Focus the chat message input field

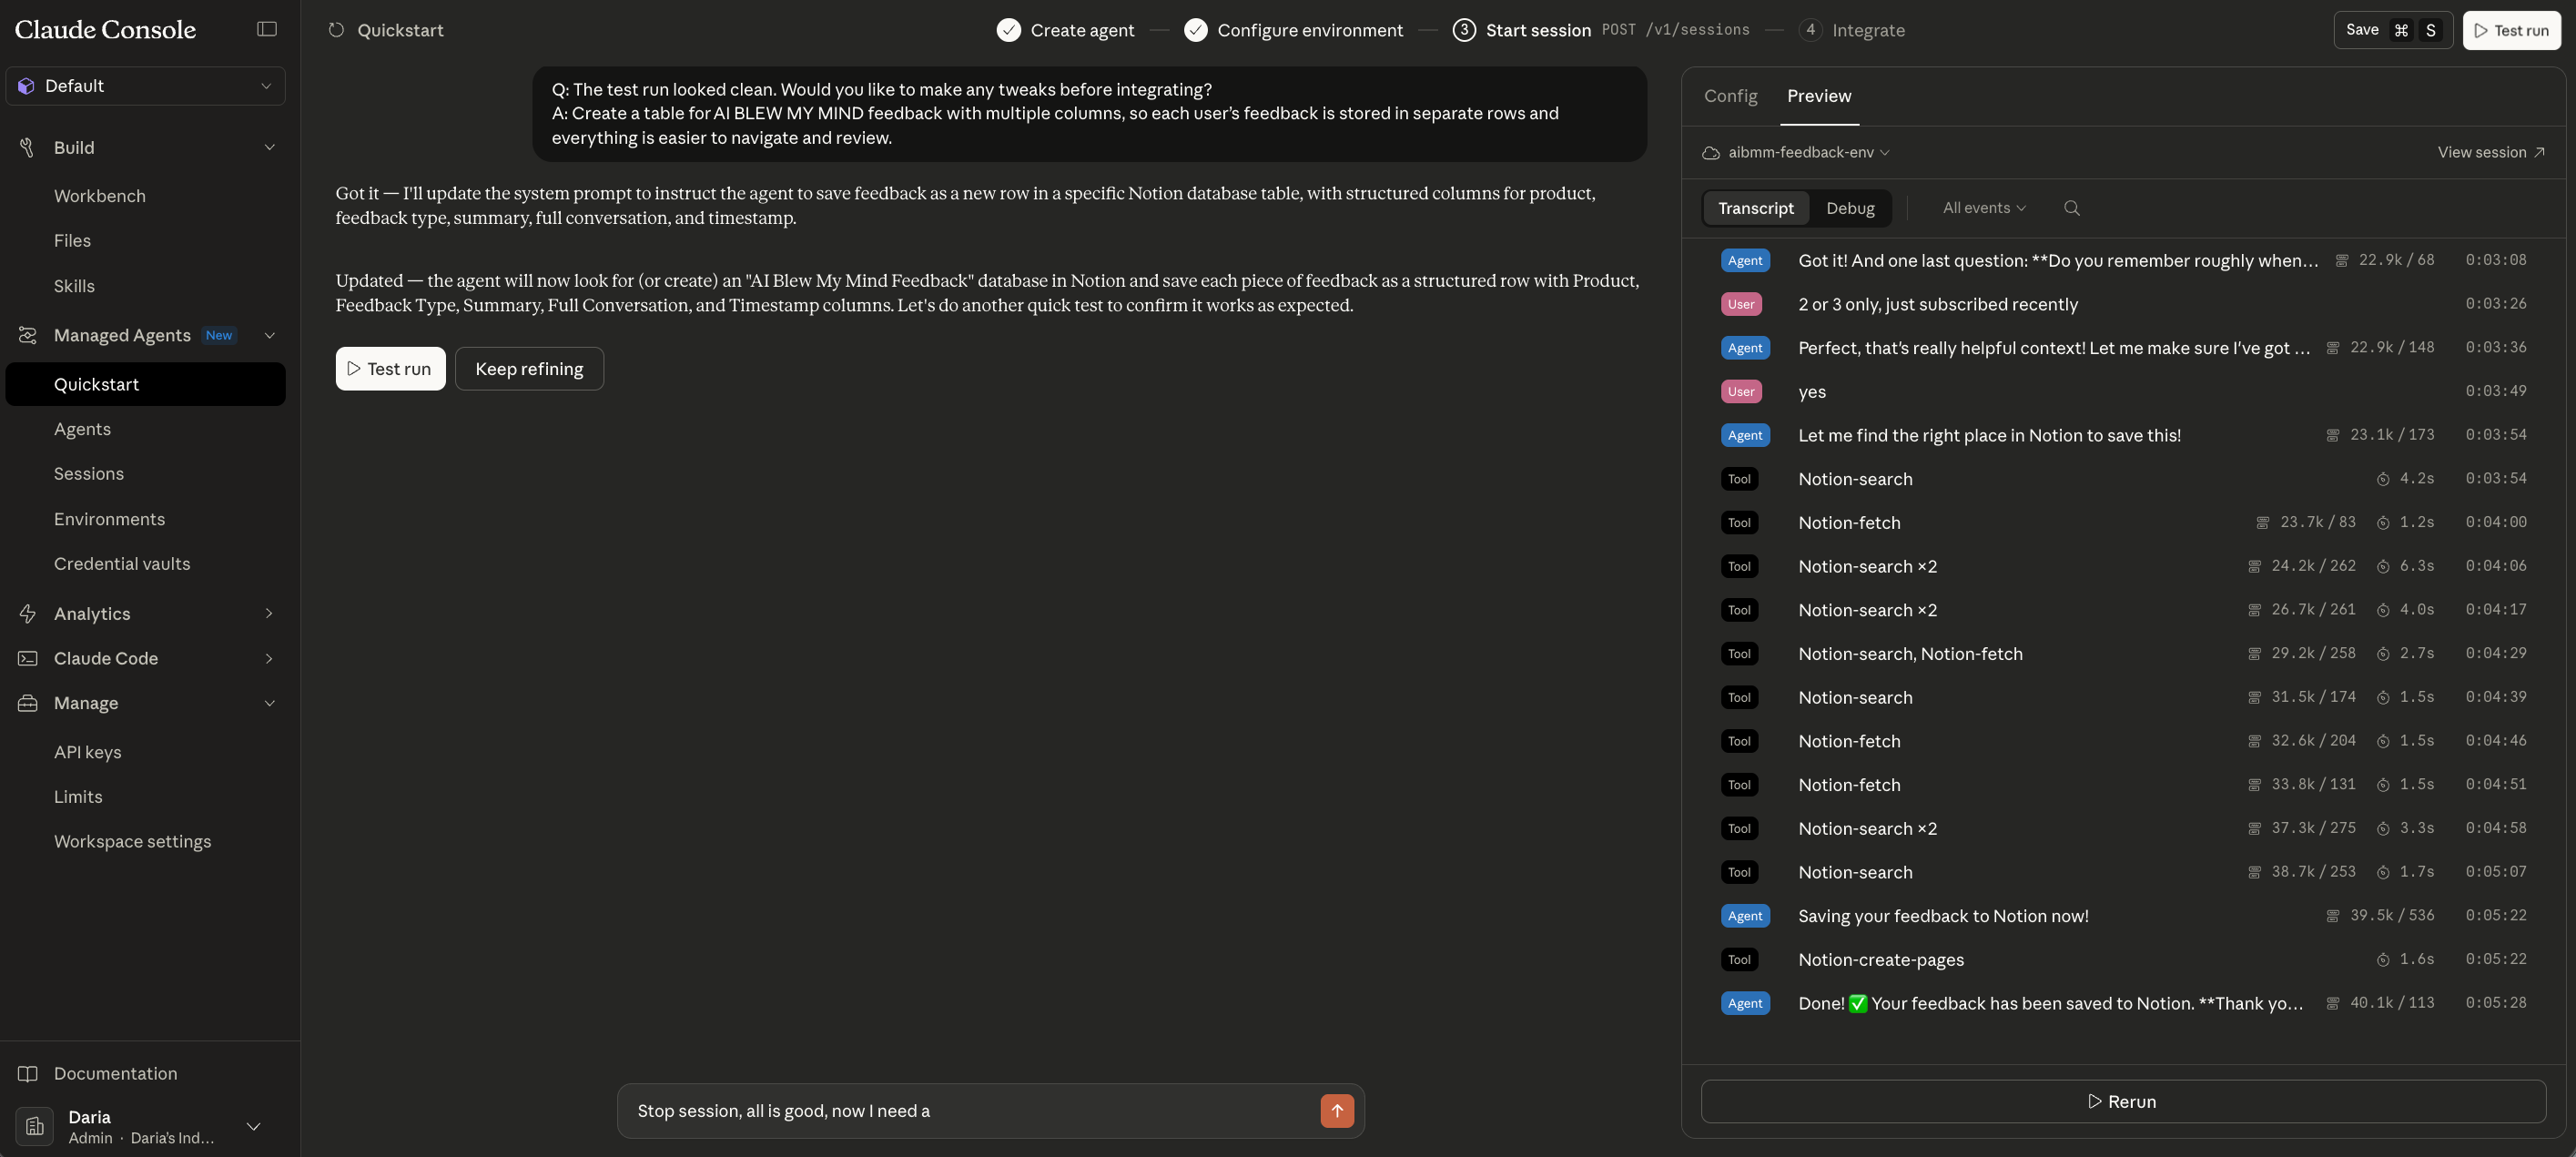pos(975,1111)
